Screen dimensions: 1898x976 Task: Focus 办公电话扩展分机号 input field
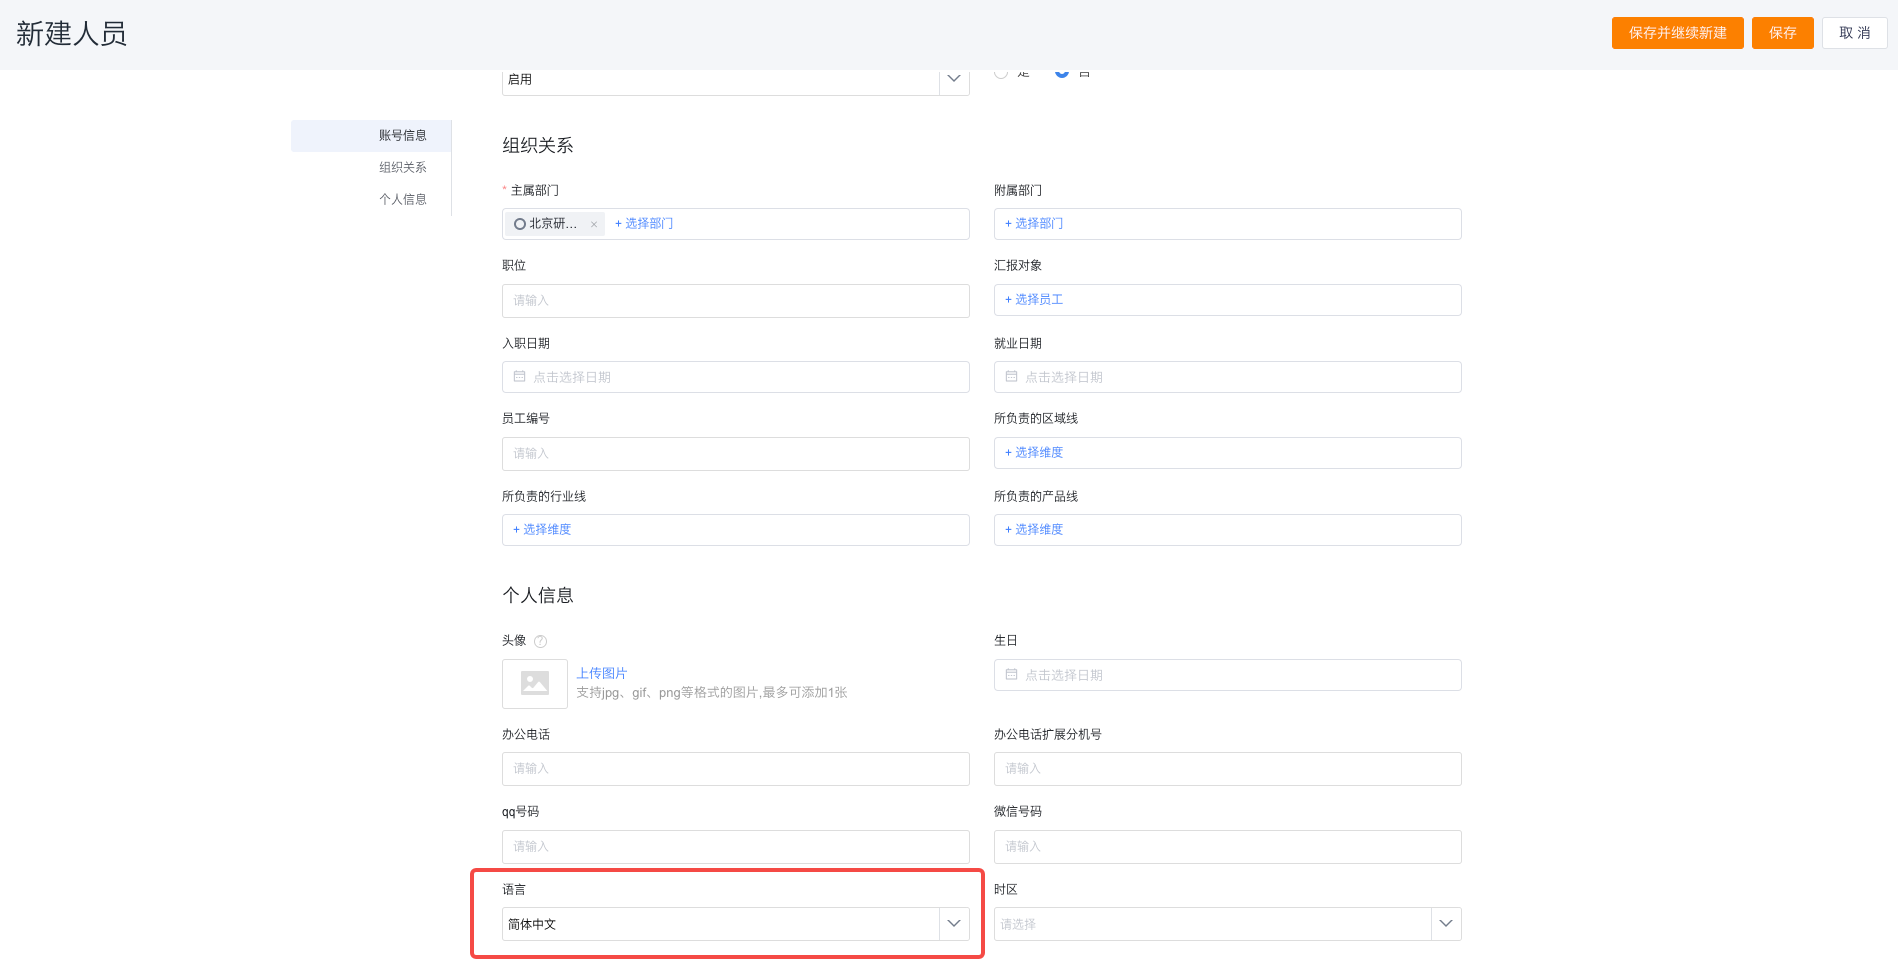1228,769
